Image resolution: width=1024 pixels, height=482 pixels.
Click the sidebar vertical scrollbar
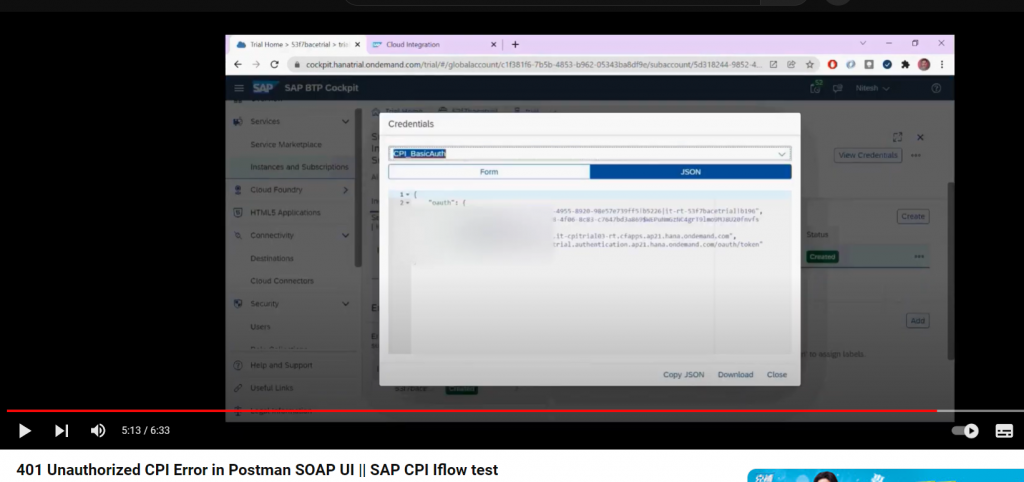[358, 188]
